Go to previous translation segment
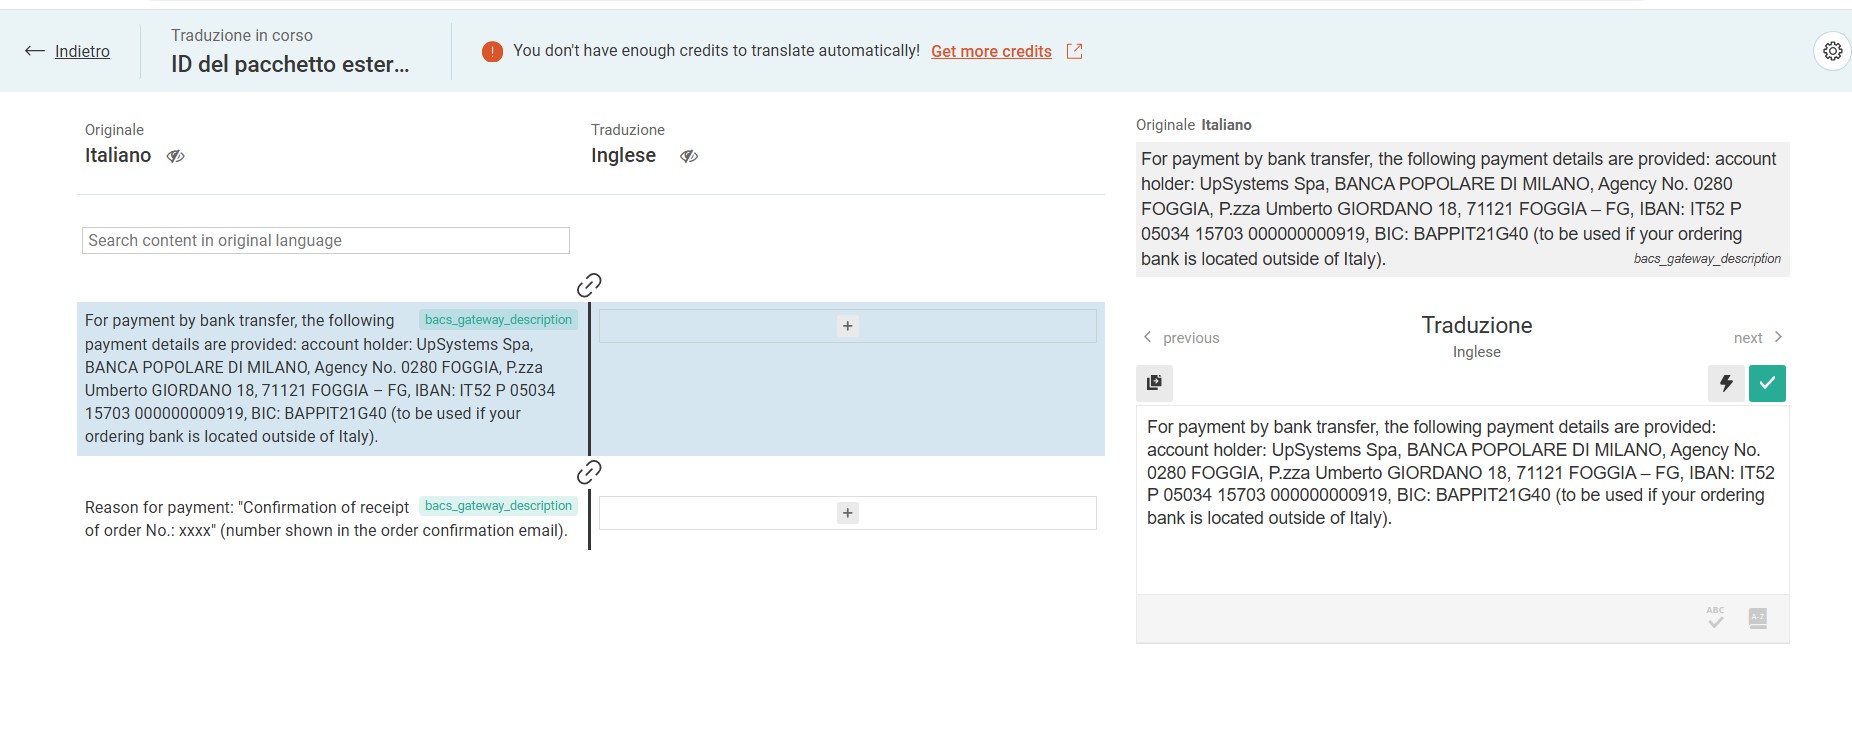This screenshot has height=745, width=1852. pyautogui.click(x=1181, y=338)
